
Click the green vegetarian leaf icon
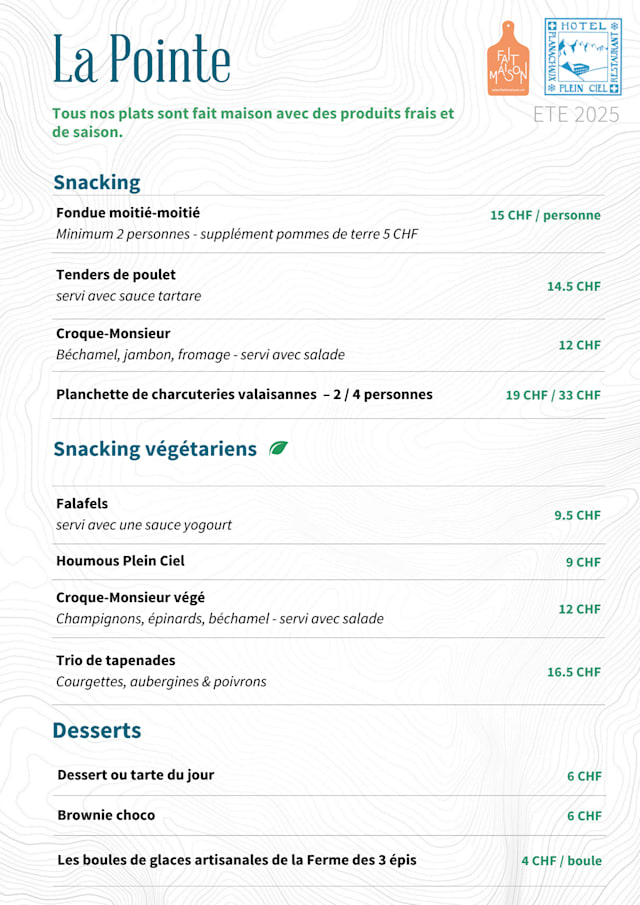278,449
